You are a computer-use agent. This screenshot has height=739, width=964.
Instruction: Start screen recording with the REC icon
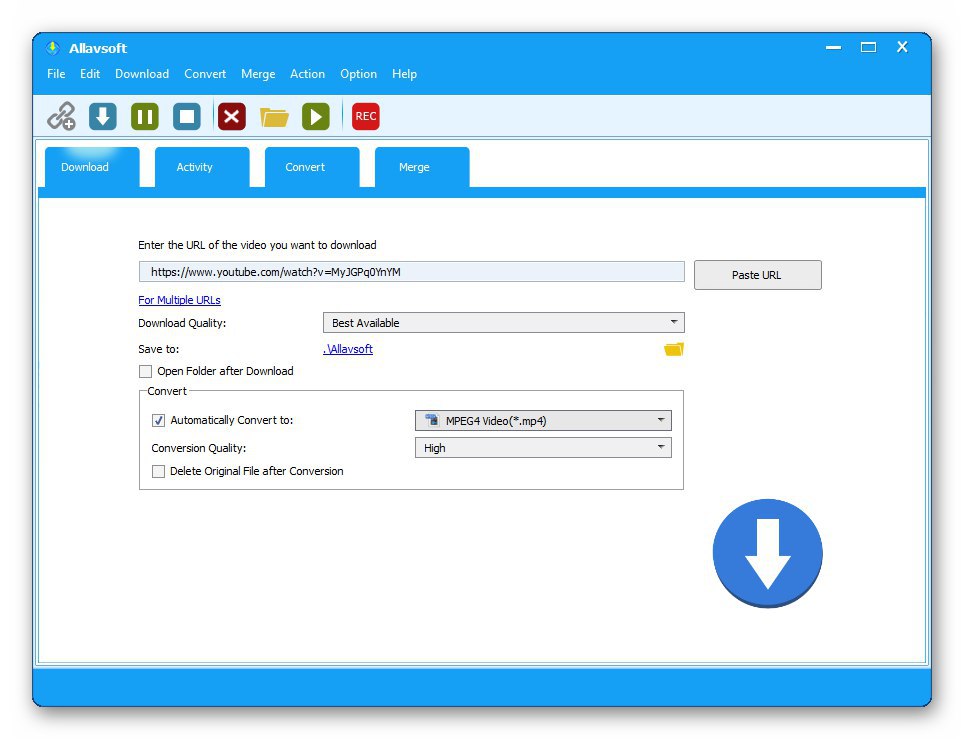(366, 116)
